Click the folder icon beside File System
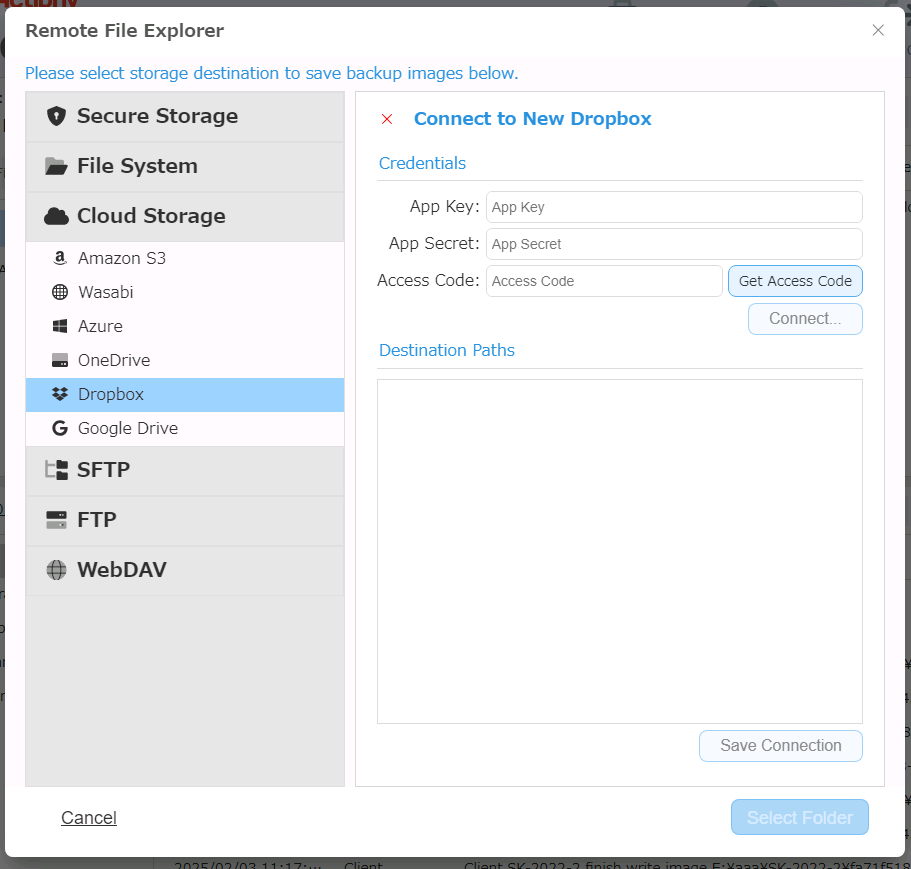 [x=56, y=166]
